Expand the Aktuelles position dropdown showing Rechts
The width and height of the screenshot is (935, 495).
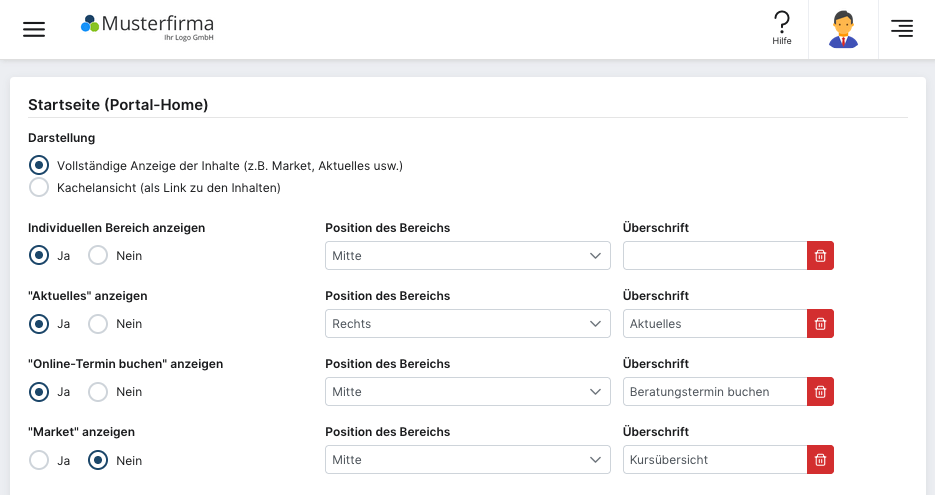click(x=467, y=324)
